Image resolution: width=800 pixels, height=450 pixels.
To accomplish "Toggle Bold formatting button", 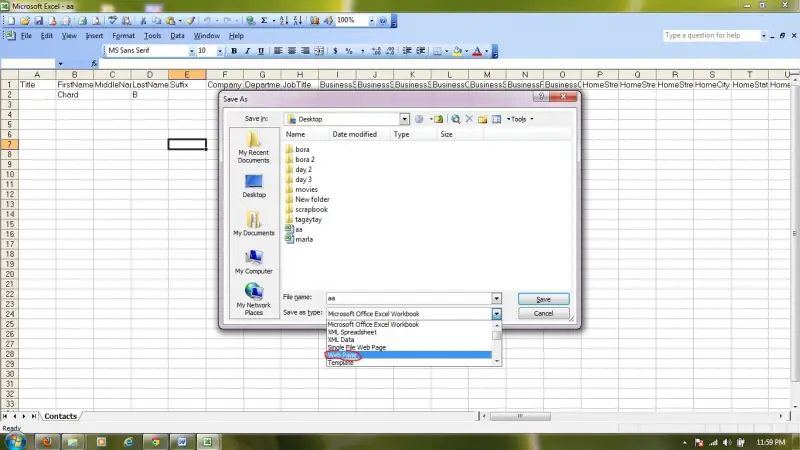I will coord(234,51).
